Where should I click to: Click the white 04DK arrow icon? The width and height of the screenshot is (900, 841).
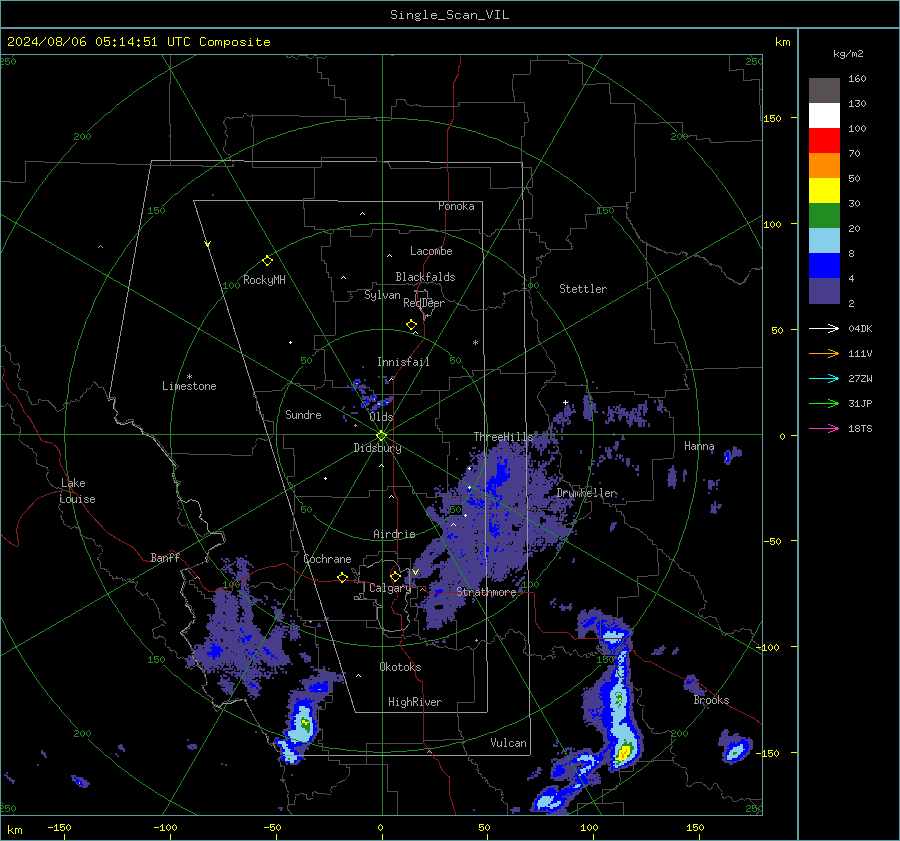click(824, 328)
